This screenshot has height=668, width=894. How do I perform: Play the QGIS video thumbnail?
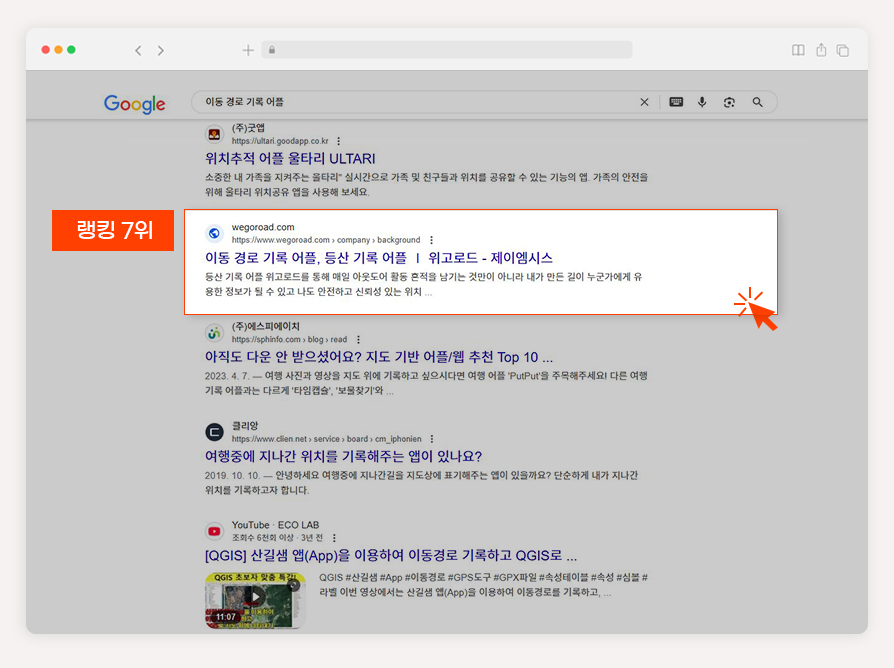coord(255,601)
